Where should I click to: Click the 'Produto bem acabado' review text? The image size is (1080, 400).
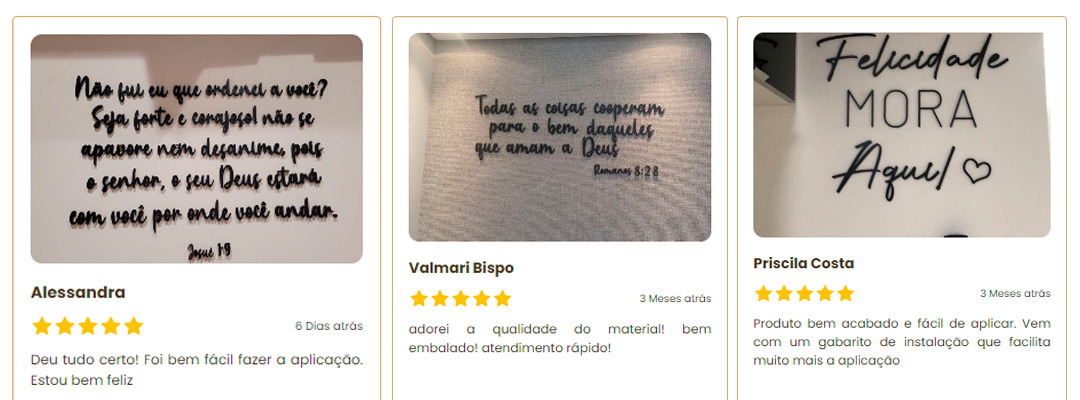click(x=902, y=342)
